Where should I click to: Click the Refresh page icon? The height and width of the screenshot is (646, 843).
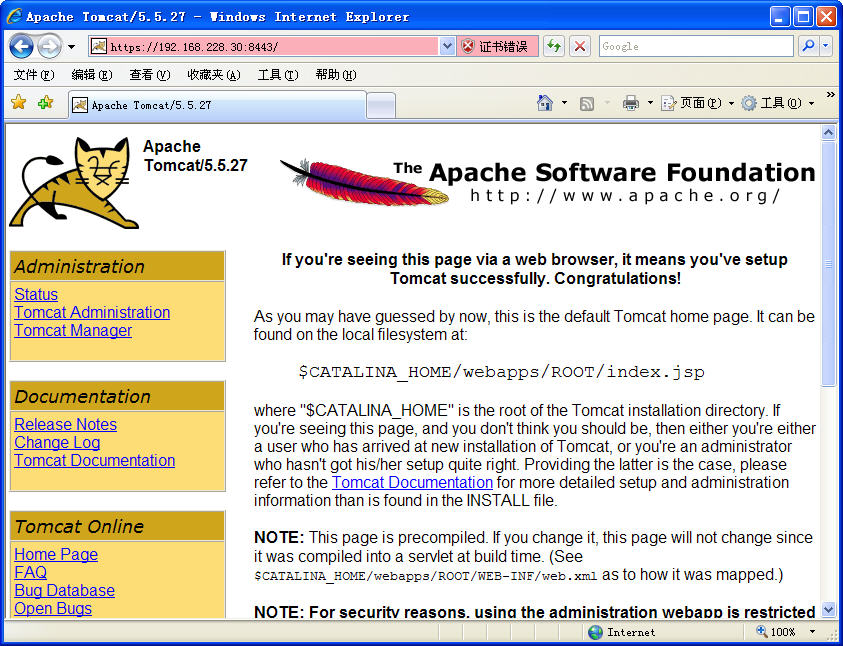(x=553, y=46)
